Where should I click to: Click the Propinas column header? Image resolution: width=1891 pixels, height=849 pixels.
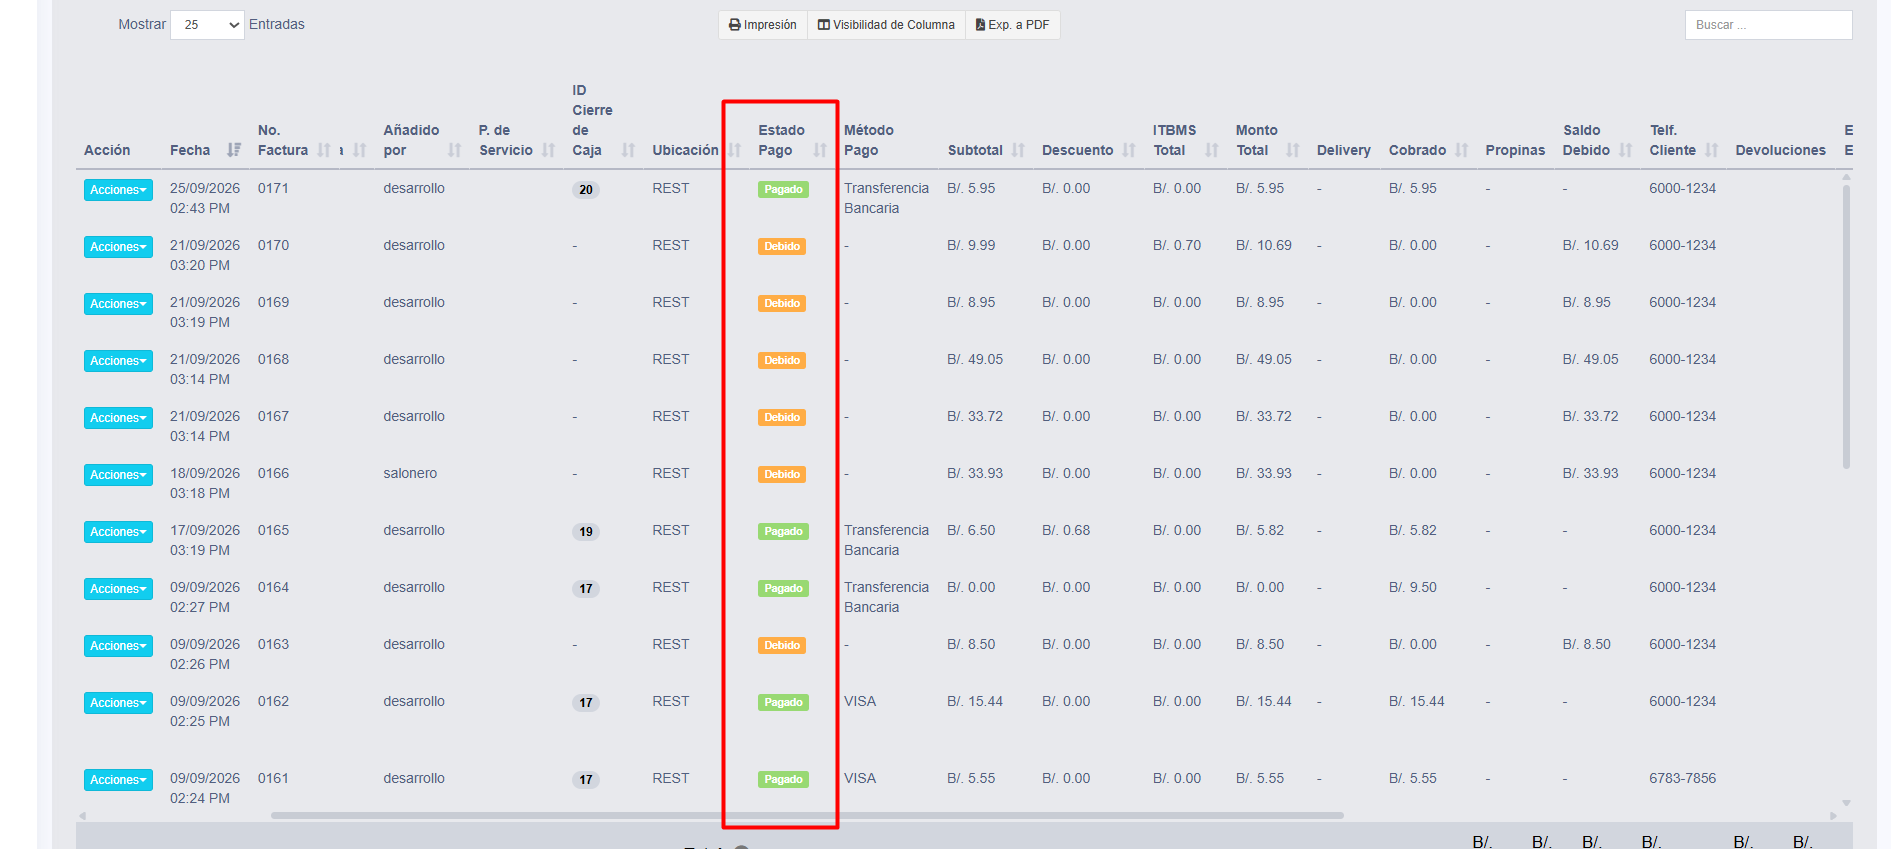(x=1515, y=150)
